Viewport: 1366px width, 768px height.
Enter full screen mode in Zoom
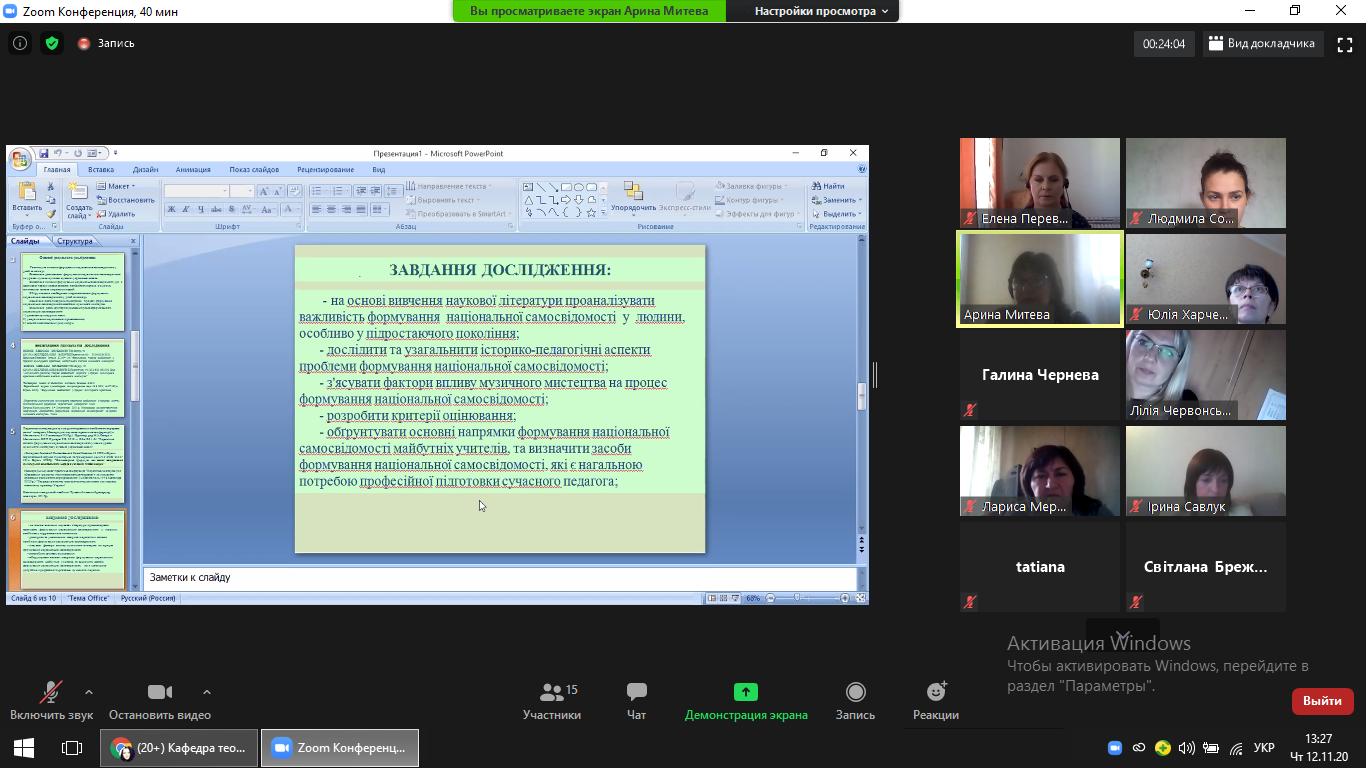[x=1343, y=43]
